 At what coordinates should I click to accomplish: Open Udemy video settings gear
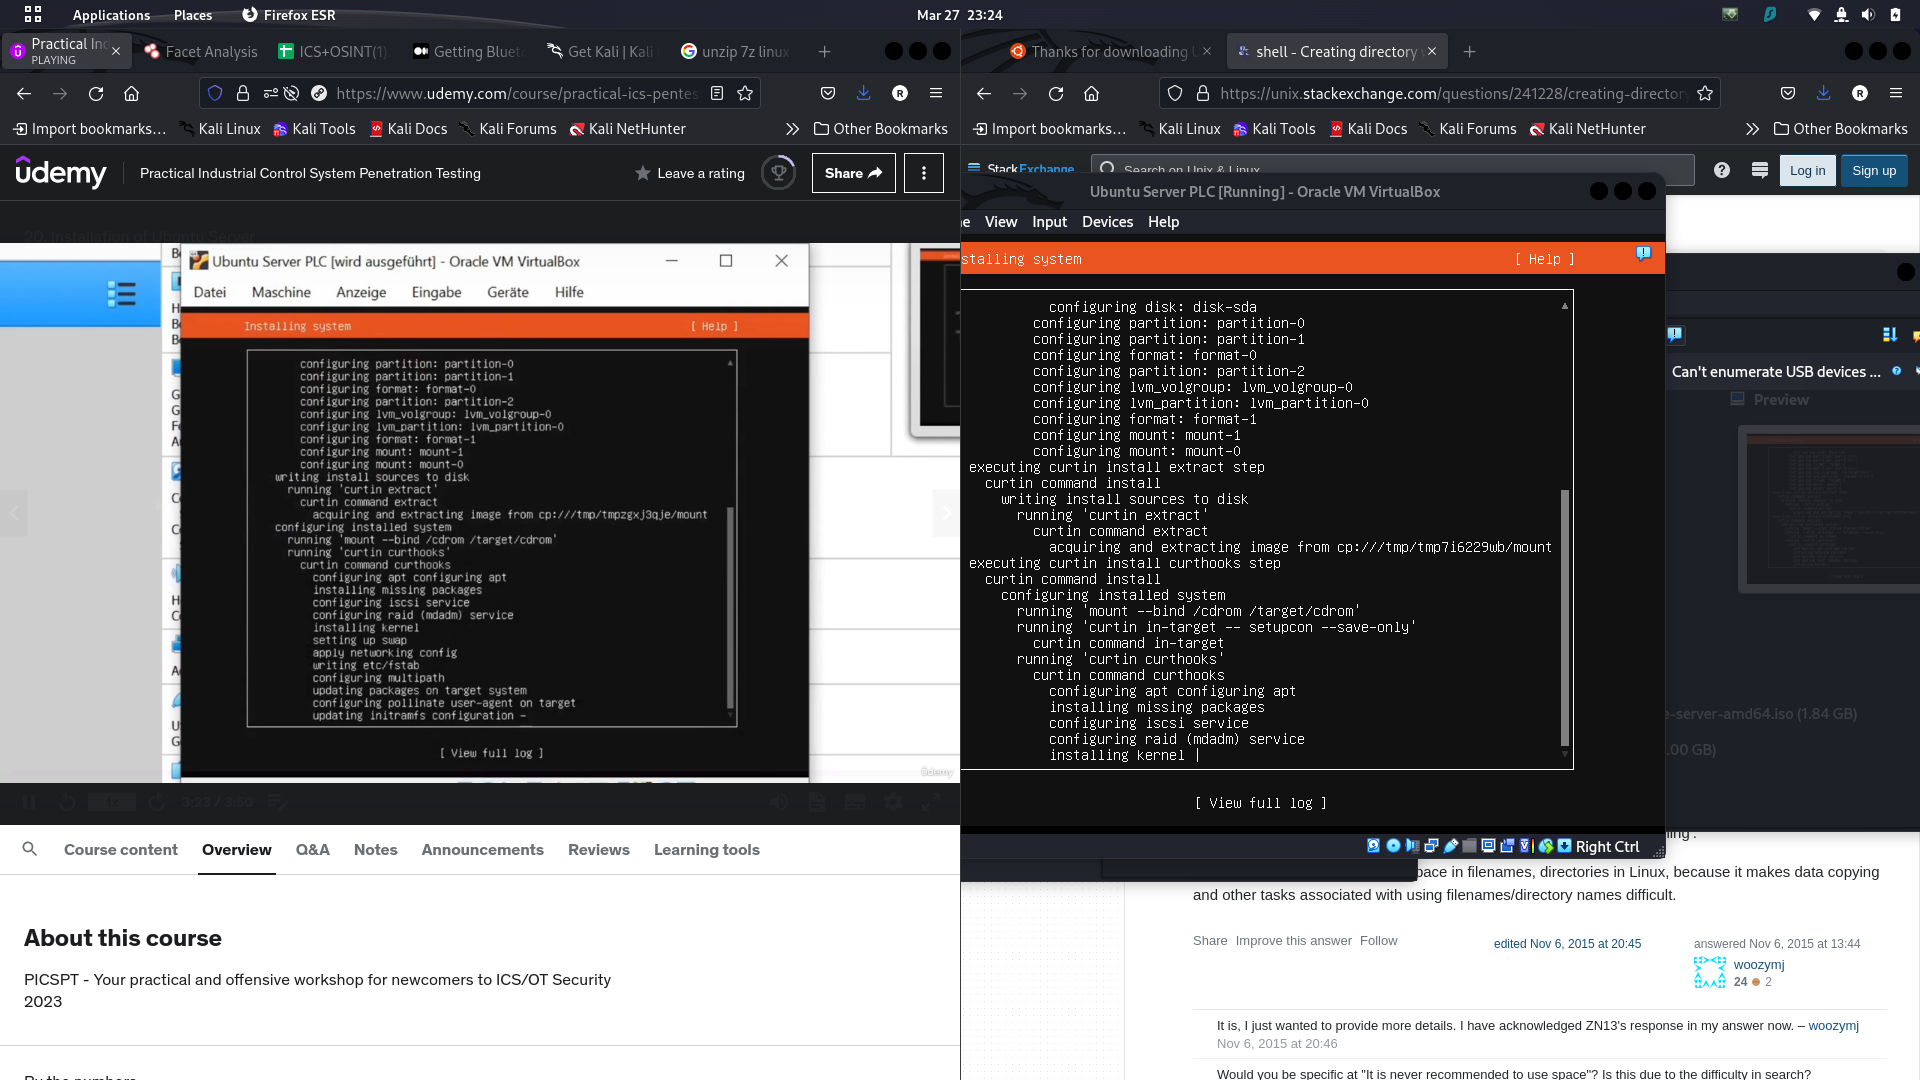pyautogui.click(x=893, y=802)
